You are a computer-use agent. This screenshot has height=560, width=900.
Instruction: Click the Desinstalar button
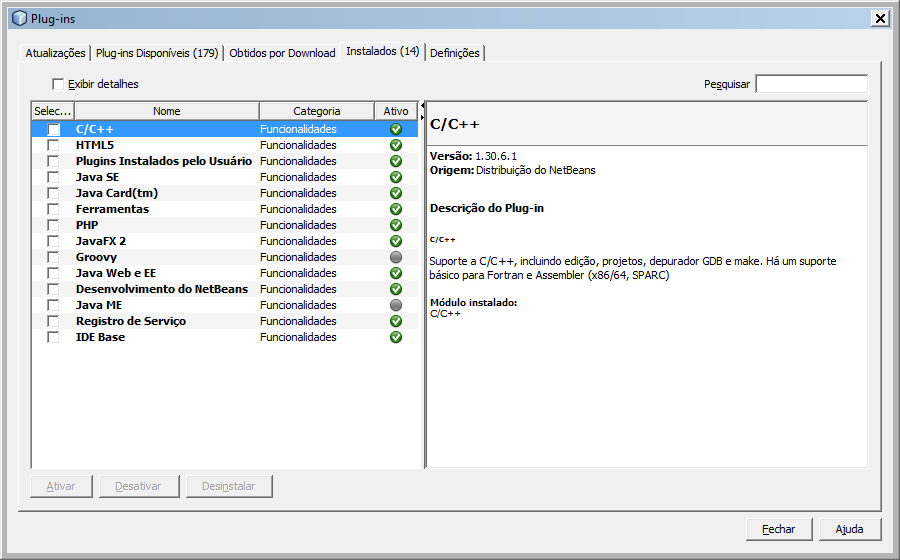[x=228, y=486]
